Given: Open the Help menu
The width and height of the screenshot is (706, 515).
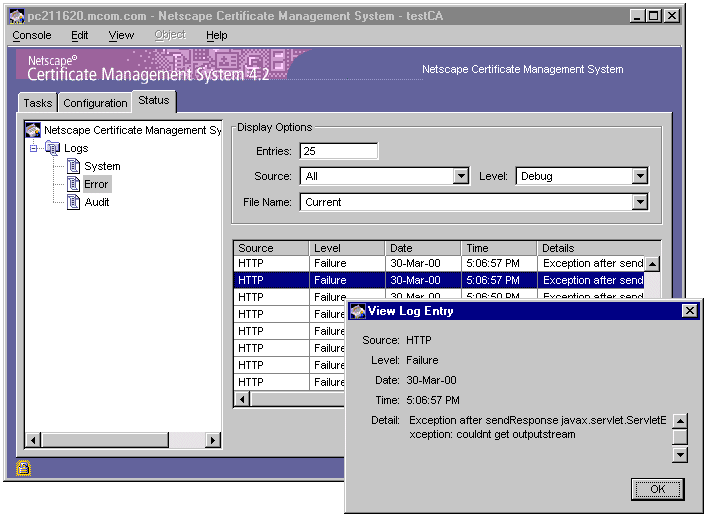Looking at the screenshot, I should pos(217,35).
